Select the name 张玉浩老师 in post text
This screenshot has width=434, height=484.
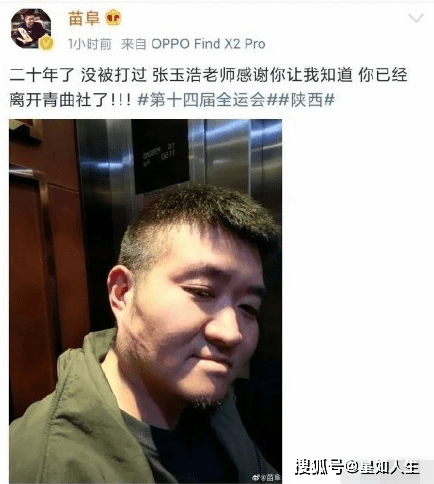point(194,75)
